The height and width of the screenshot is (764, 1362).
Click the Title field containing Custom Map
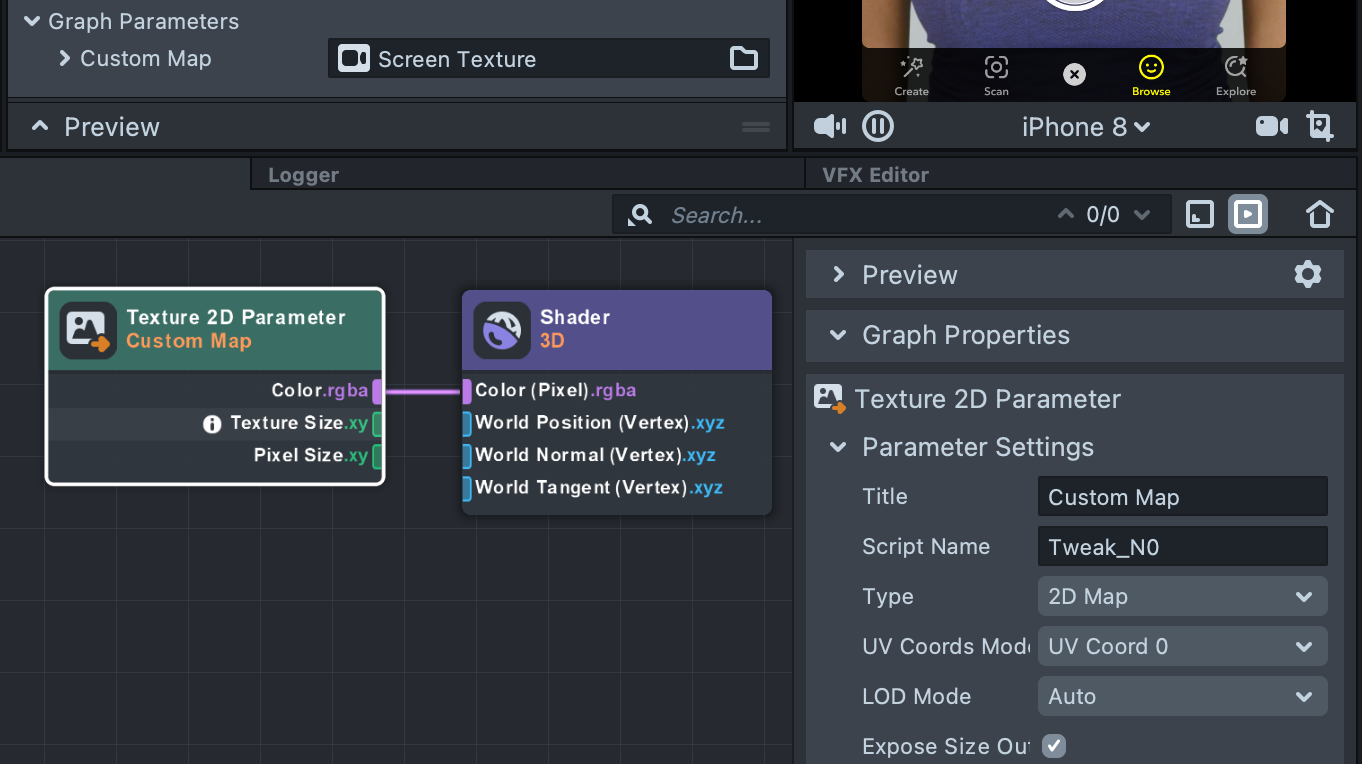coord(1182,497)
